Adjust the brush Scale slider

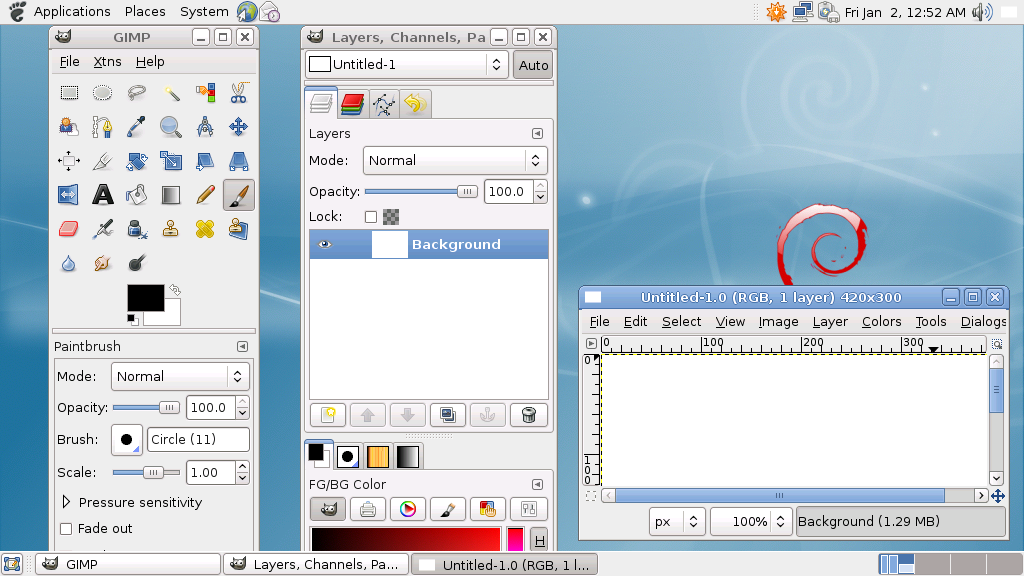tap(146, 472)
